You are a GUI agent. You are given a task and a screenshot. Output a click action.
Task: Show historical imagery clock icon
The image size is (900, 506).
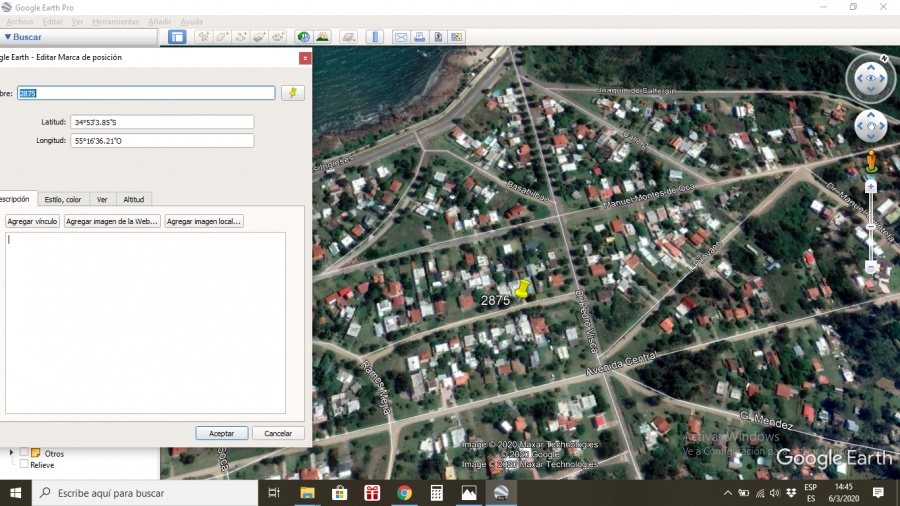(303, 37)
